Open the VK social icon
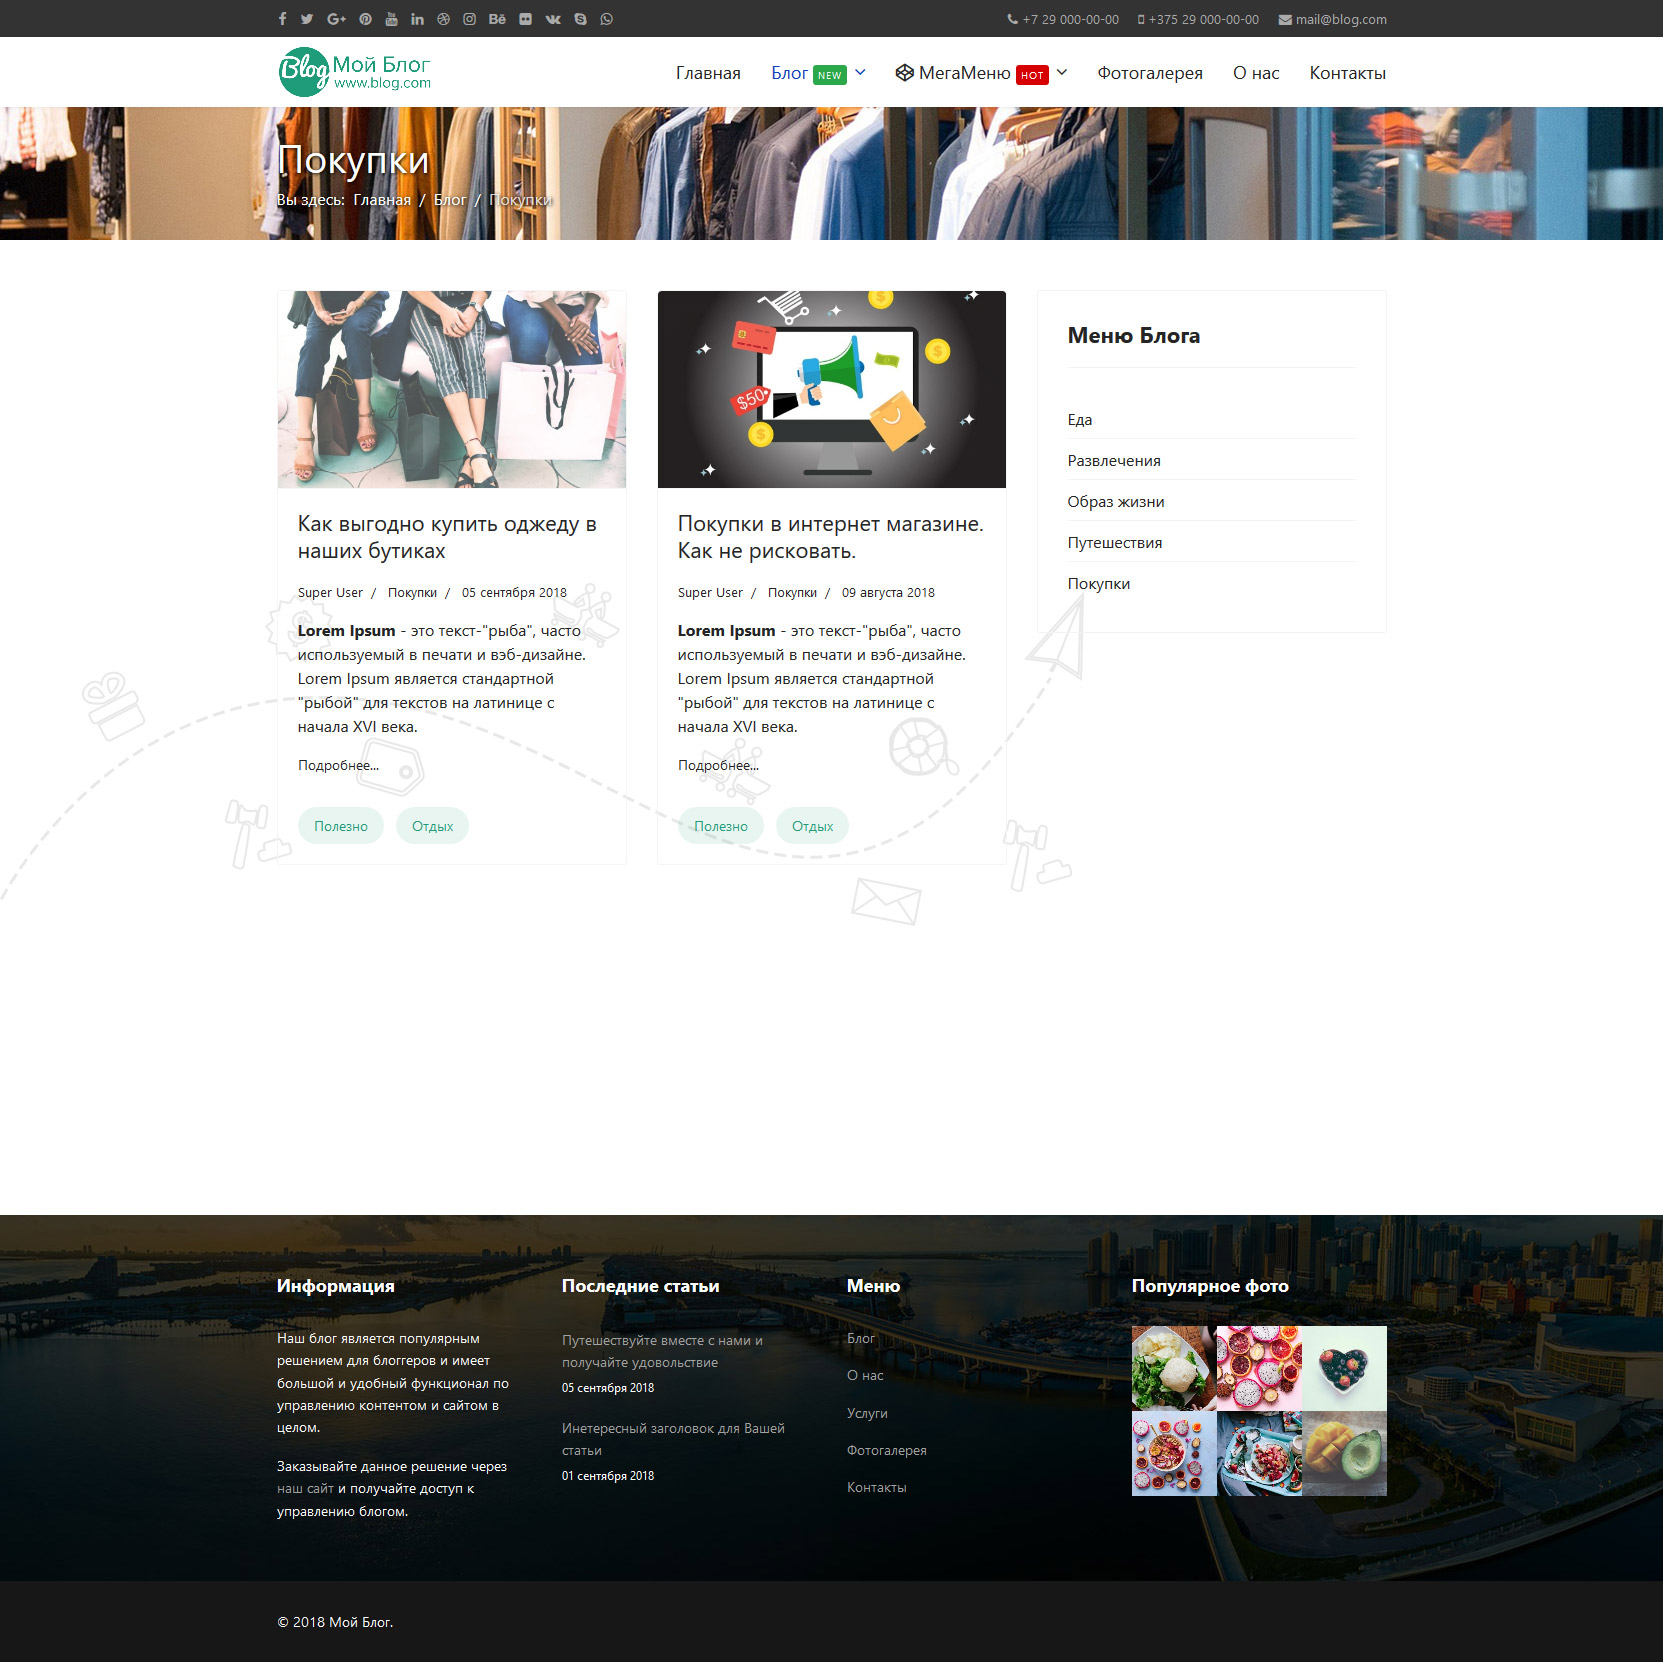This screenshot has height=1663, width=1663. point(553,19)
